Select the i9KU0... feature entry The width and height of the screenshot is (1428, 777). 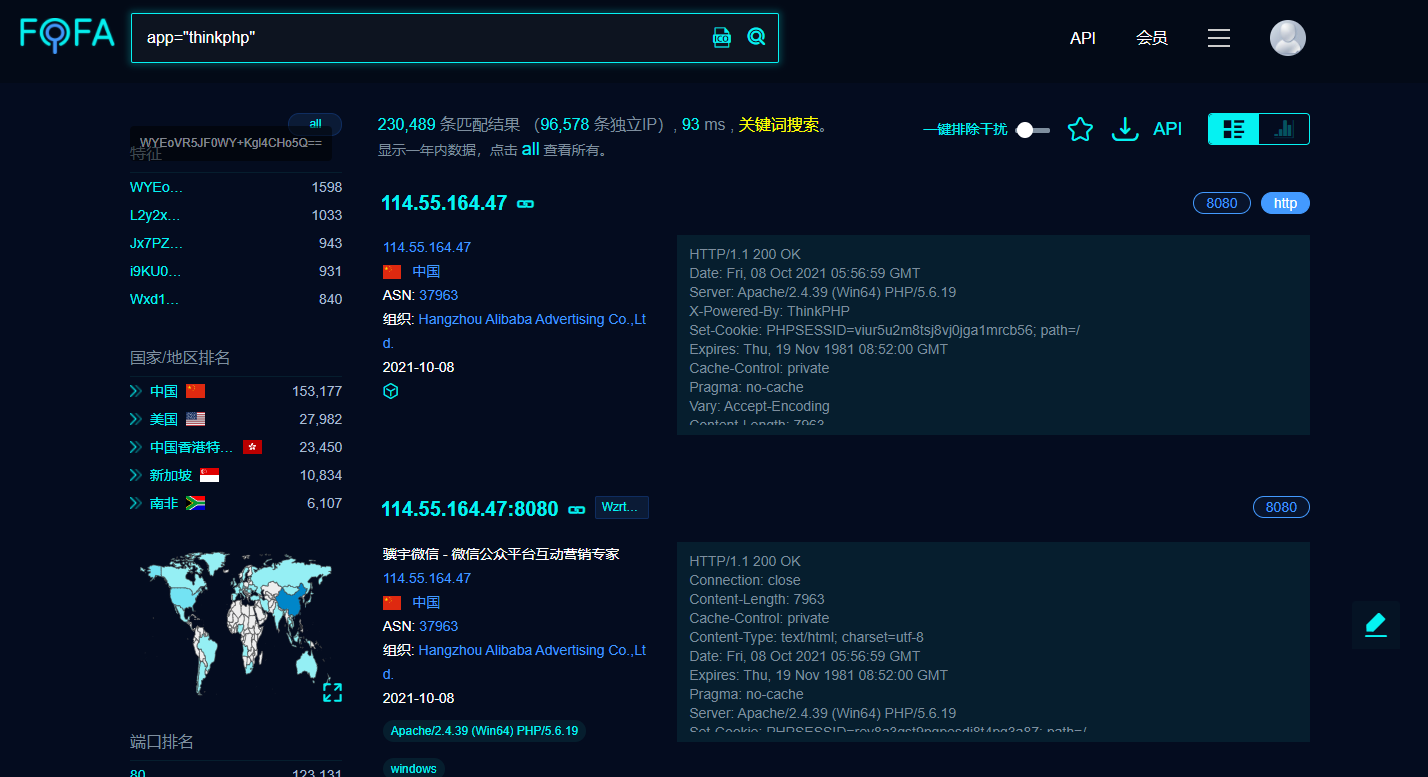(156, 271)
